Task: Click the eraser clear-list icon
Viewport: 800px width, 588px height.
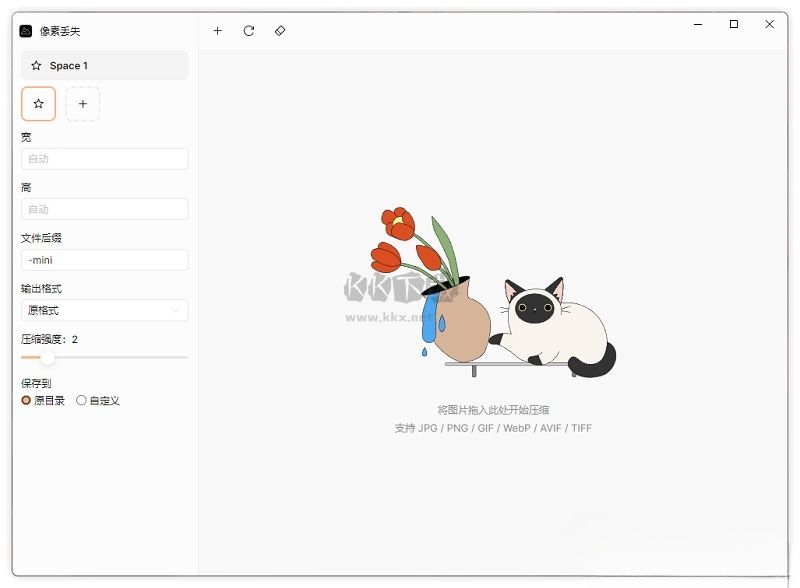Action: pos(280,31)
